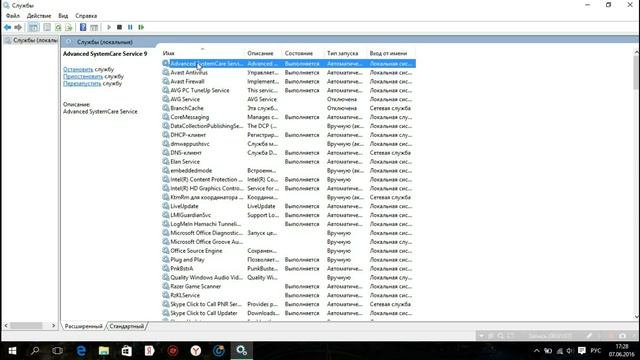Toggle the show/hide console tree icon

tap(33, 27)
